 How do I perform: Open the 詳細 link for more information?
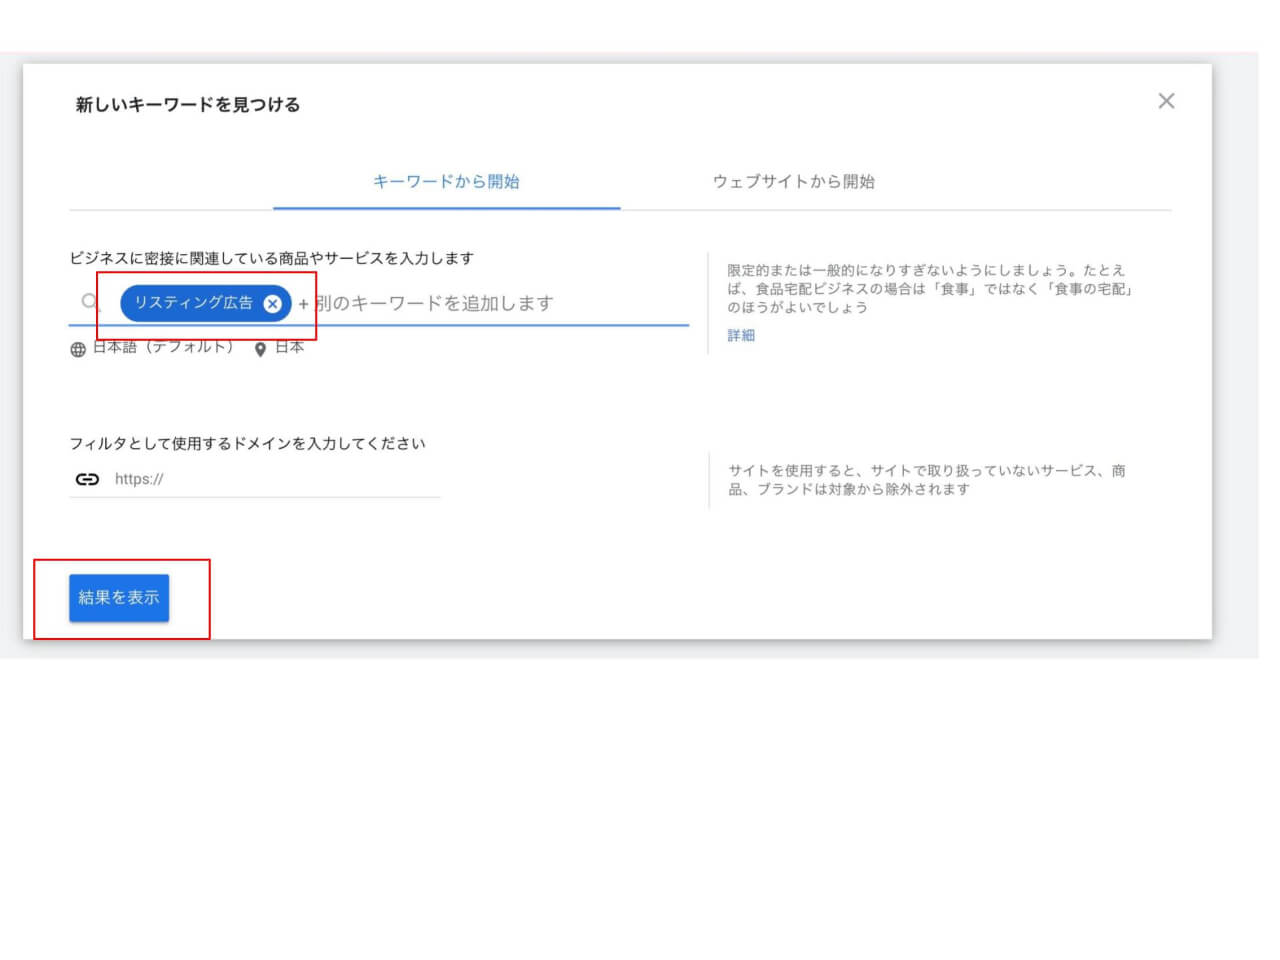tap(742, 336)
